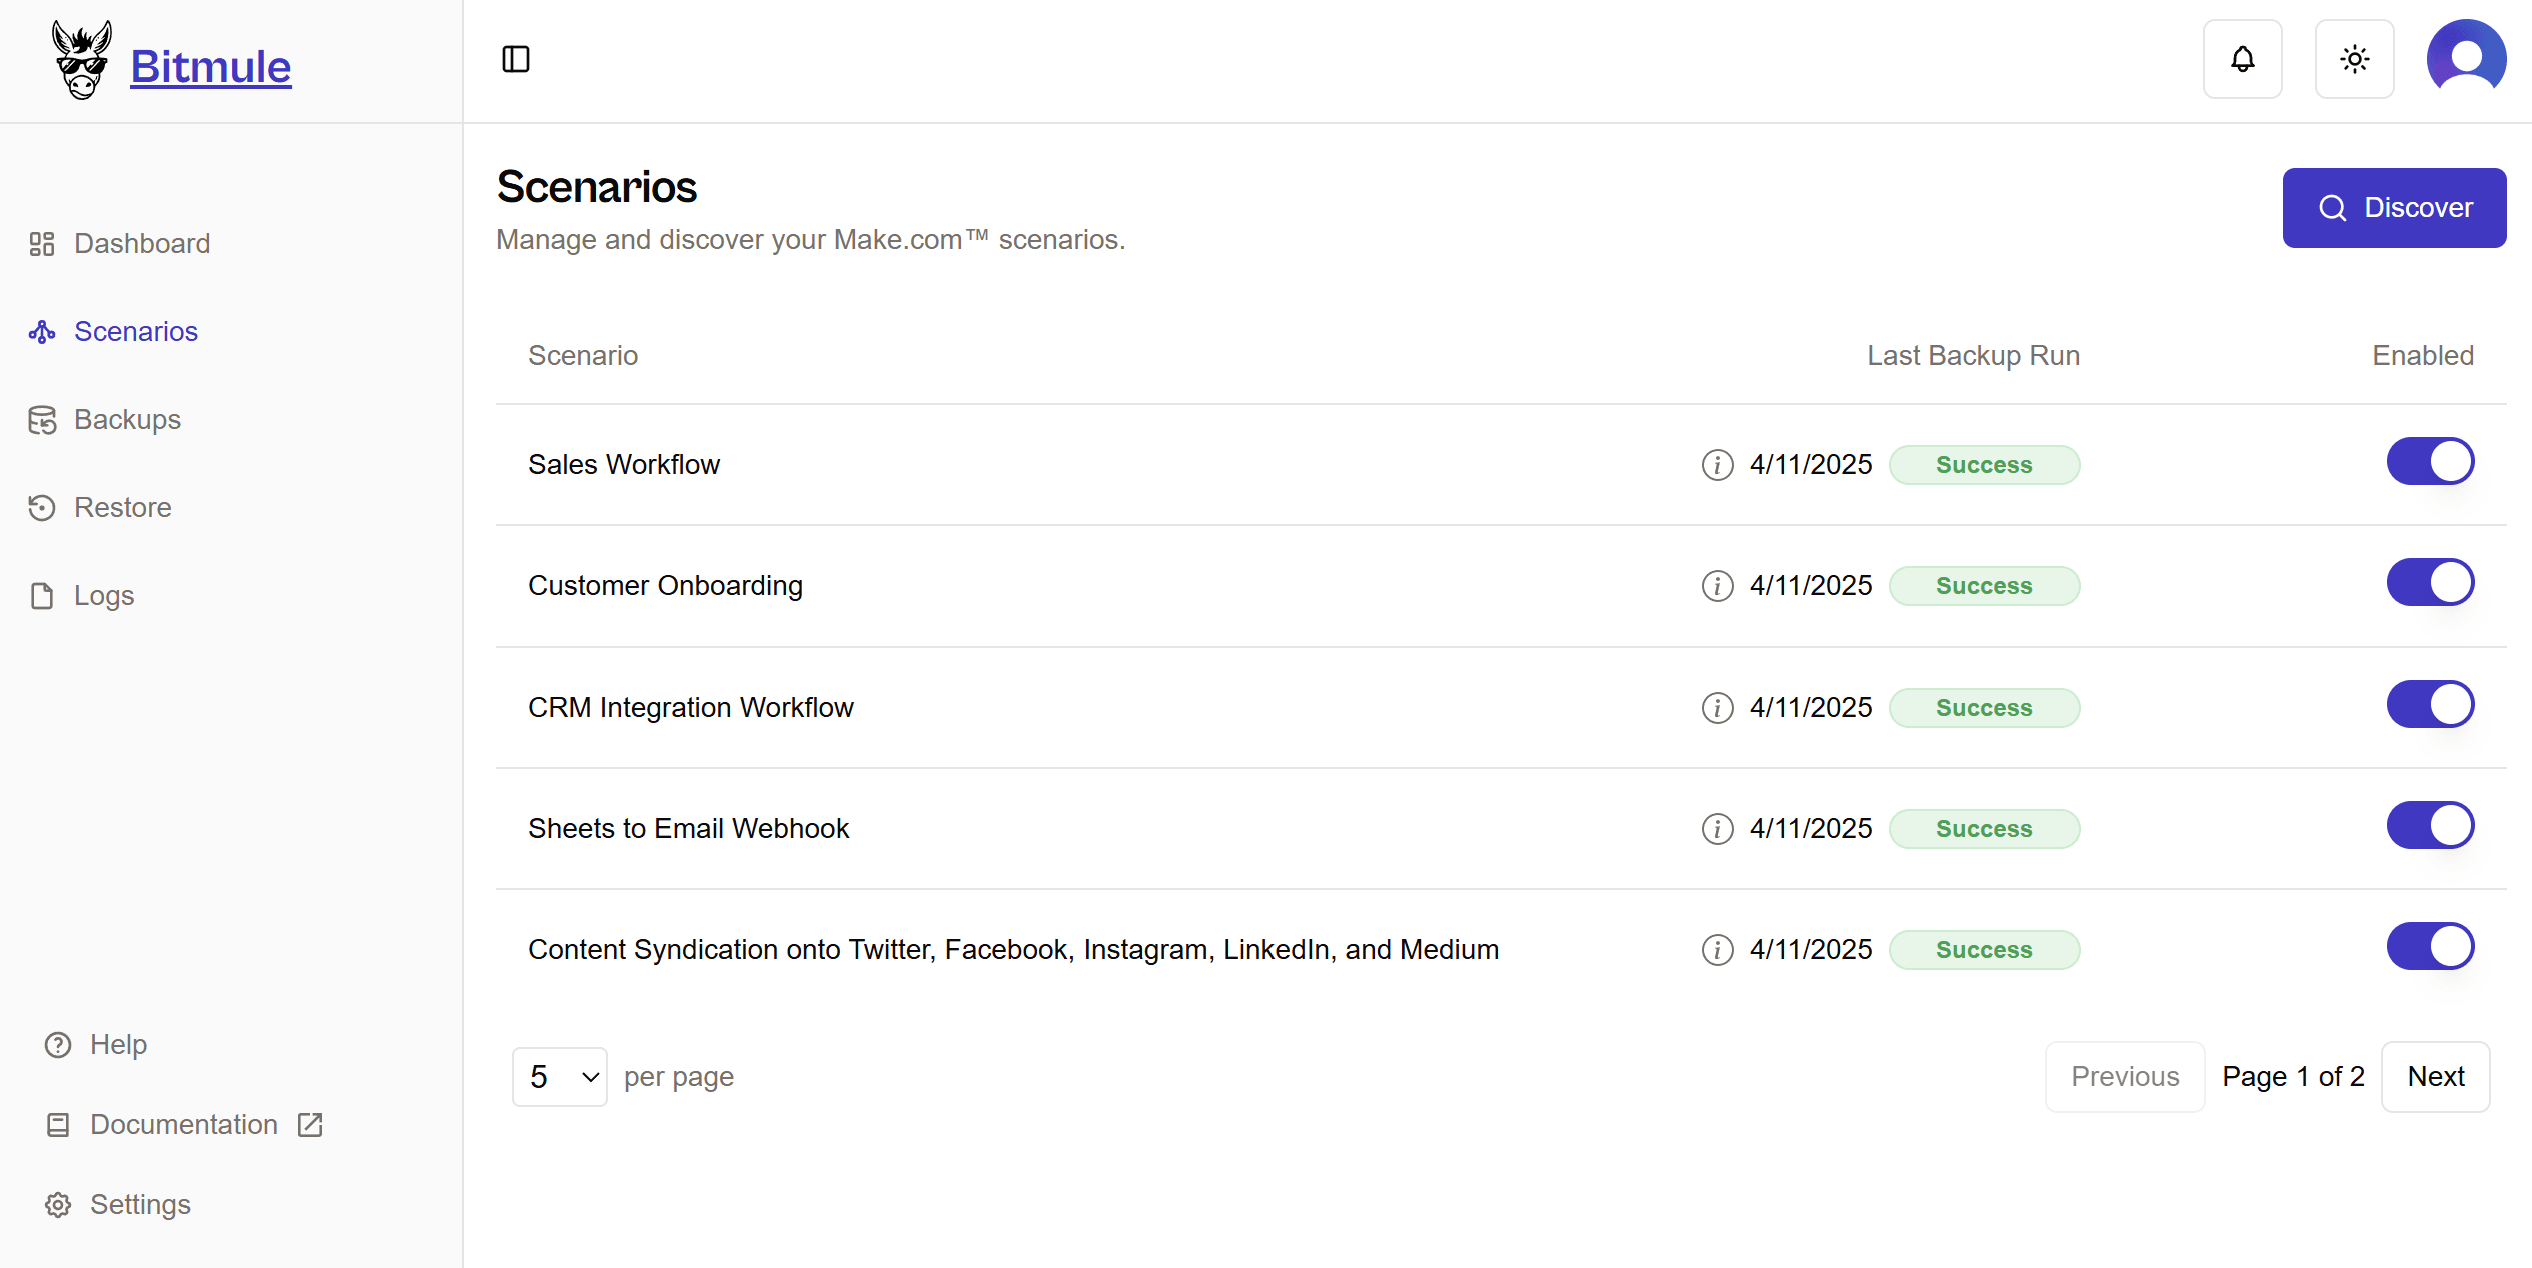Turn off CRM Integration Workflow switch
Image resolution: width=2532 pixels, height=1268 pixels.
[x=2430, y=704]
